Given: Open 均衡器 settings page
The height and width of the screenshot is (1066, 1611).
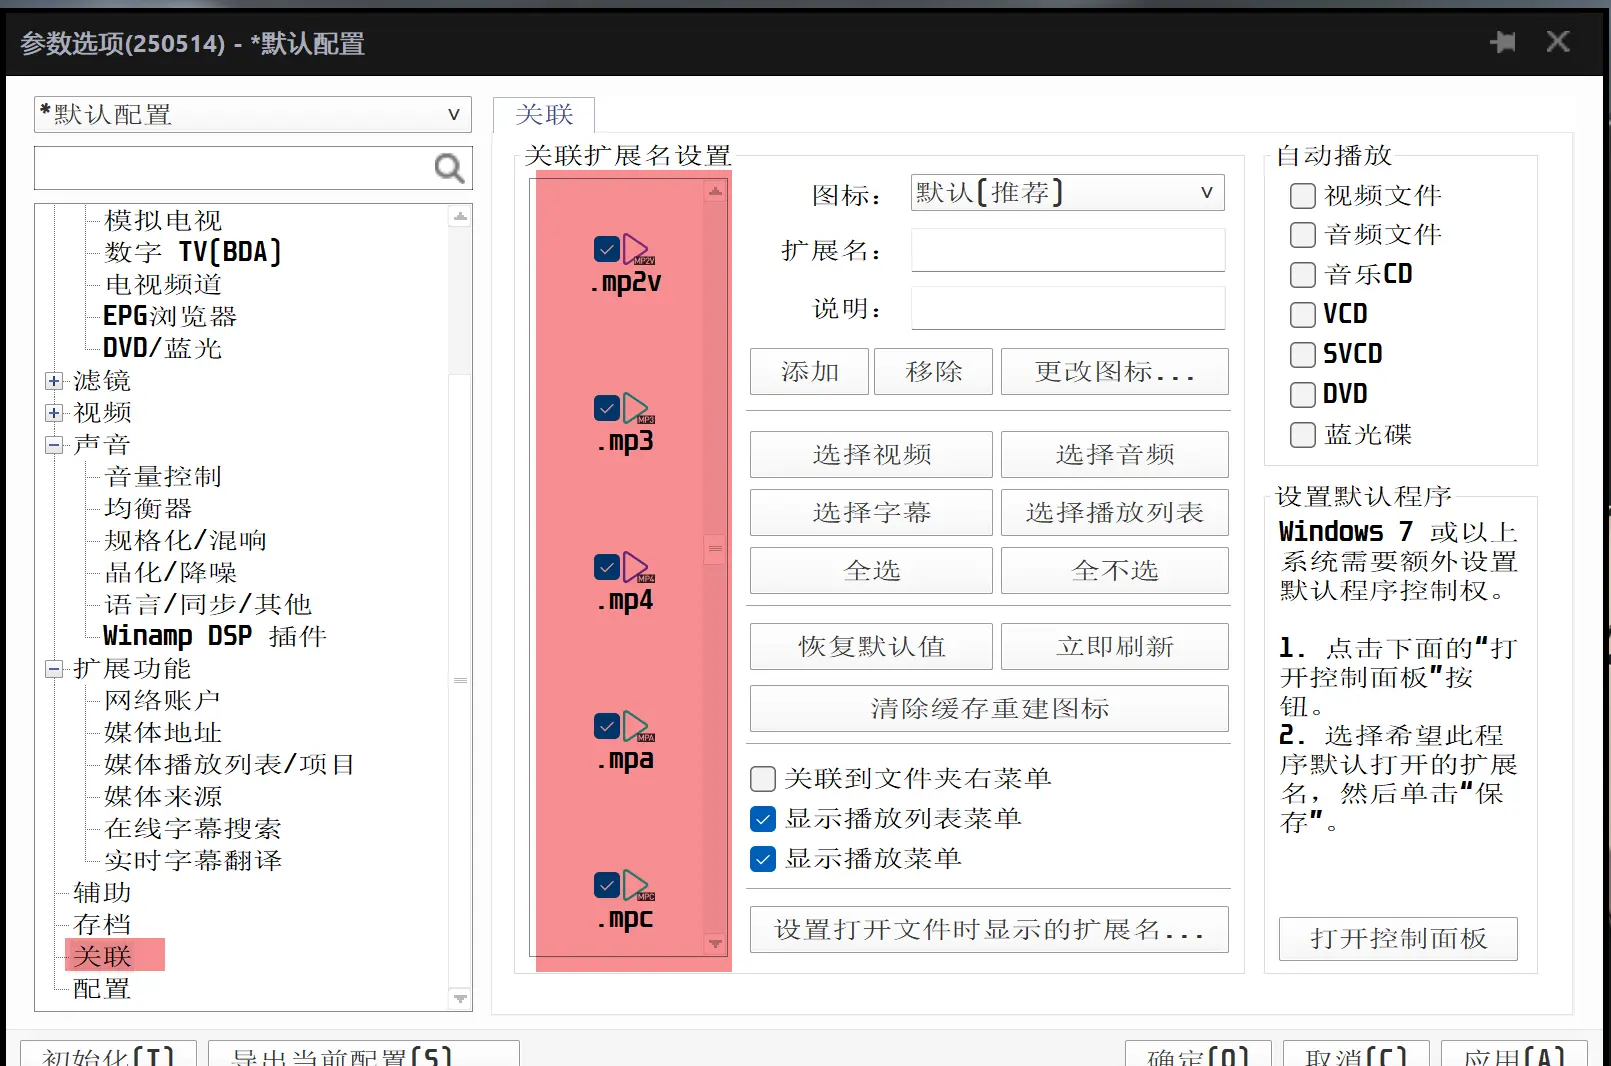Looking at the screenshot, I should [x=148, y=508].
